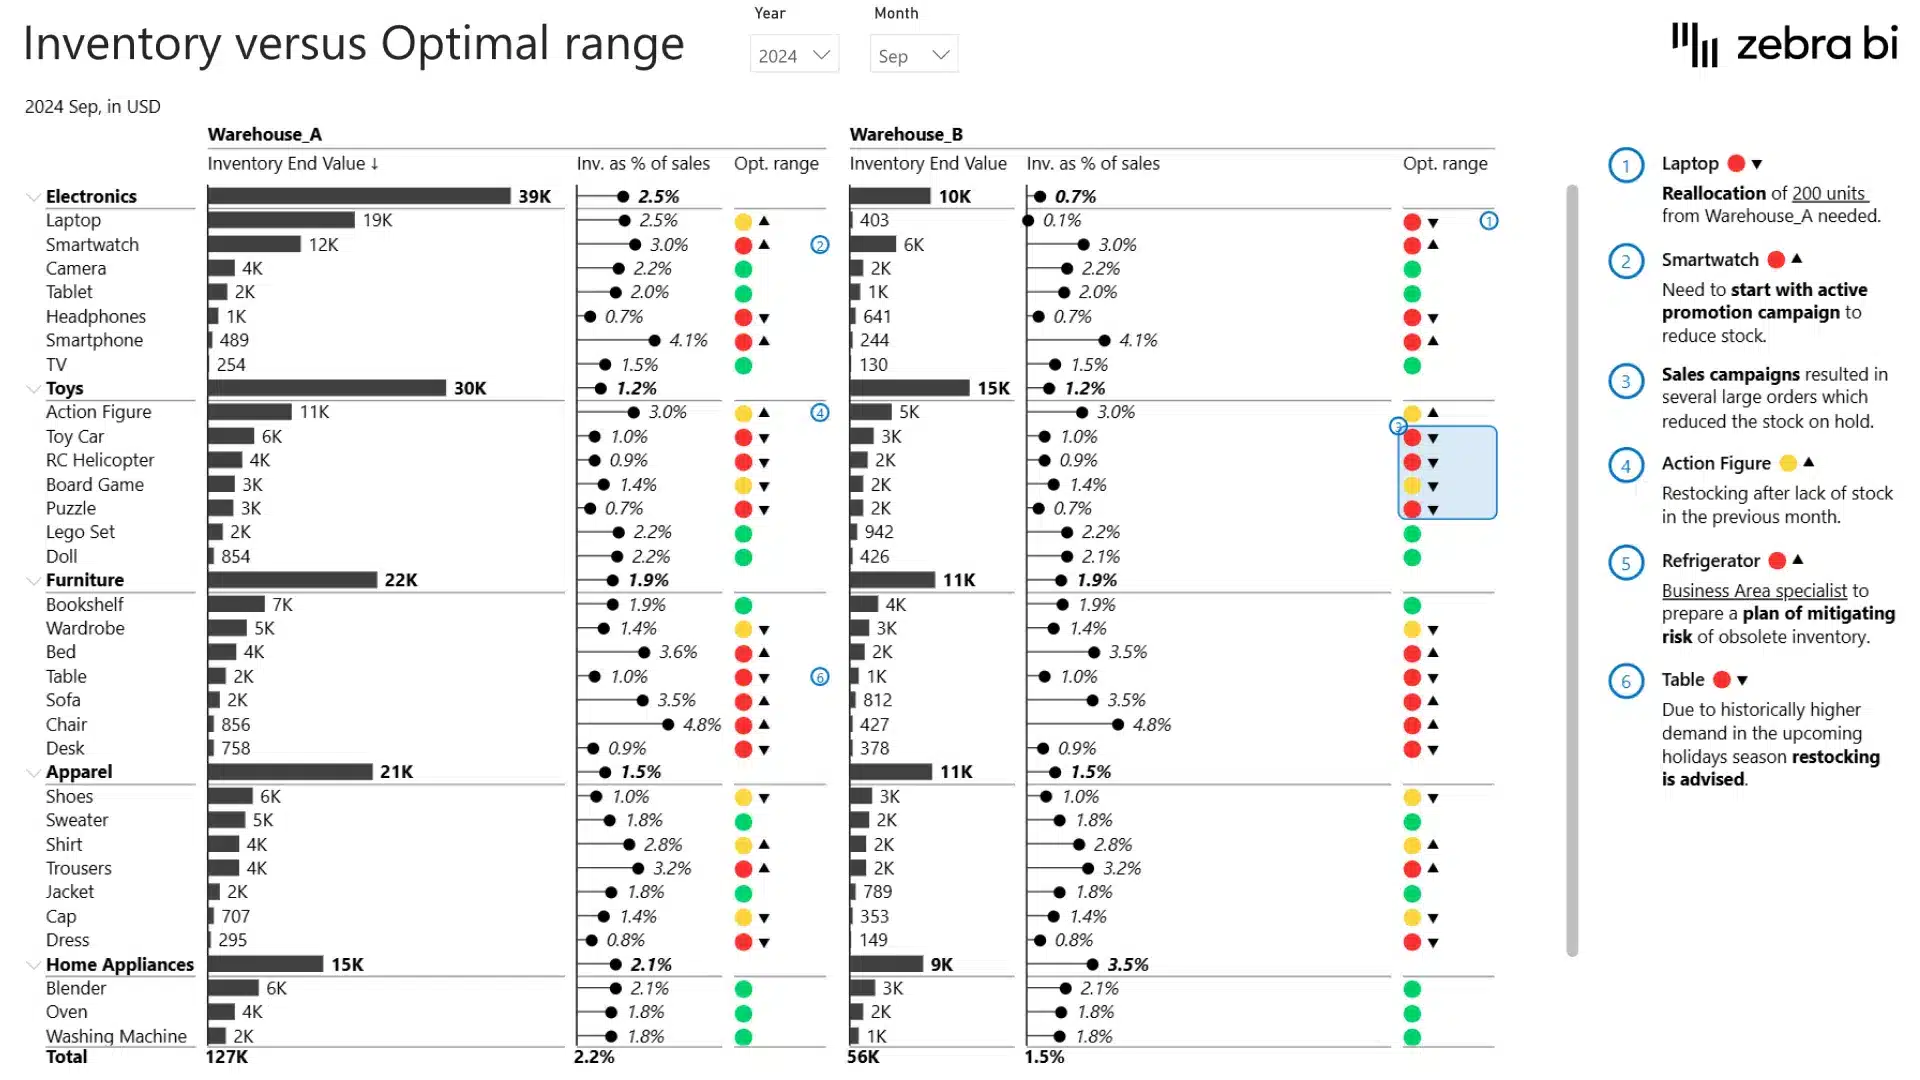Click the scrollbar beside the comments panel
Viewport: 1920px width, 1080px height.
click(x=1570, y=560)
